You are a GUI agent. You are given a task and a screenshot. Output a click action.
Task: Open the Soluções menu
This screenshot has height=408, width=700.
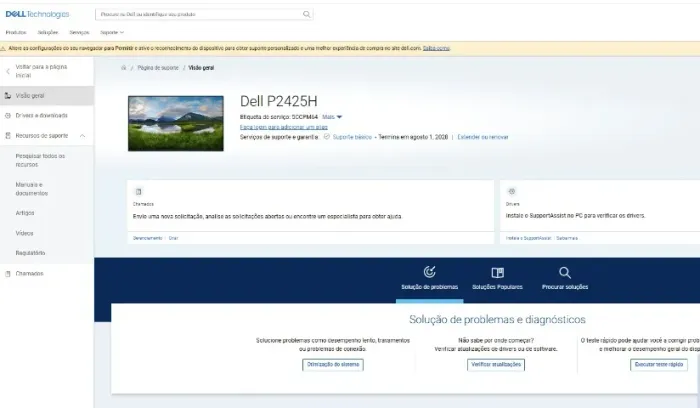click(x=48, y=33)
